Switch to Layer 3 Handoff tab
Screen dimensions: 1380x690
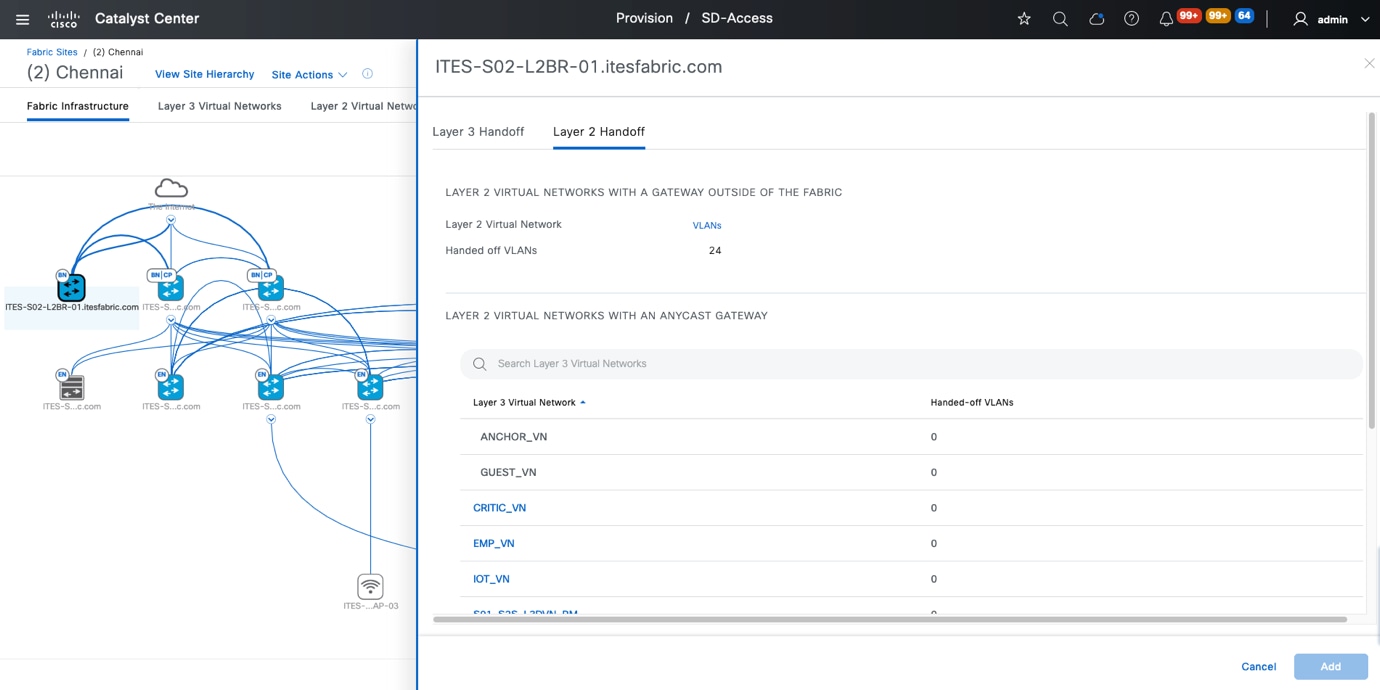[478, 132]
